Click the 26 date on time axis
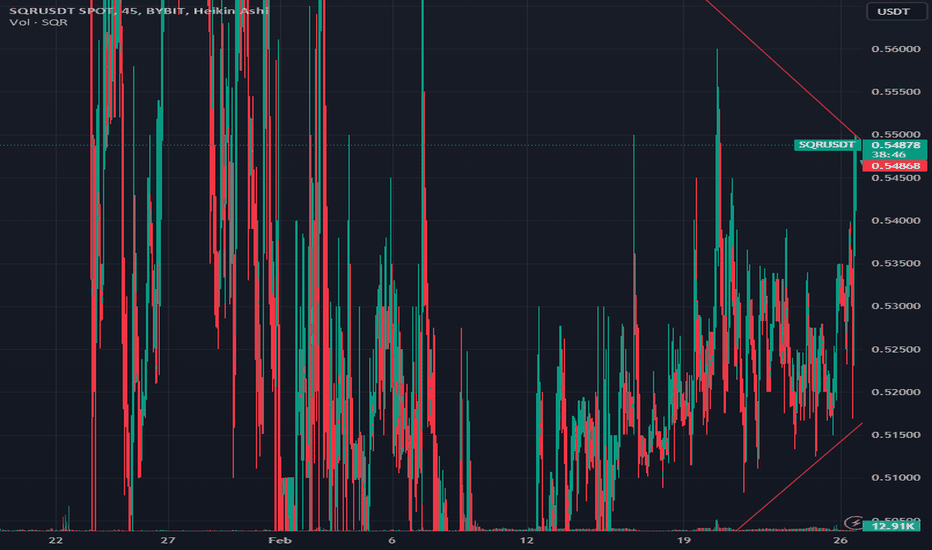The height and width of the screenshot is (550, 932). pyautogui.click(x=840, y=540)
